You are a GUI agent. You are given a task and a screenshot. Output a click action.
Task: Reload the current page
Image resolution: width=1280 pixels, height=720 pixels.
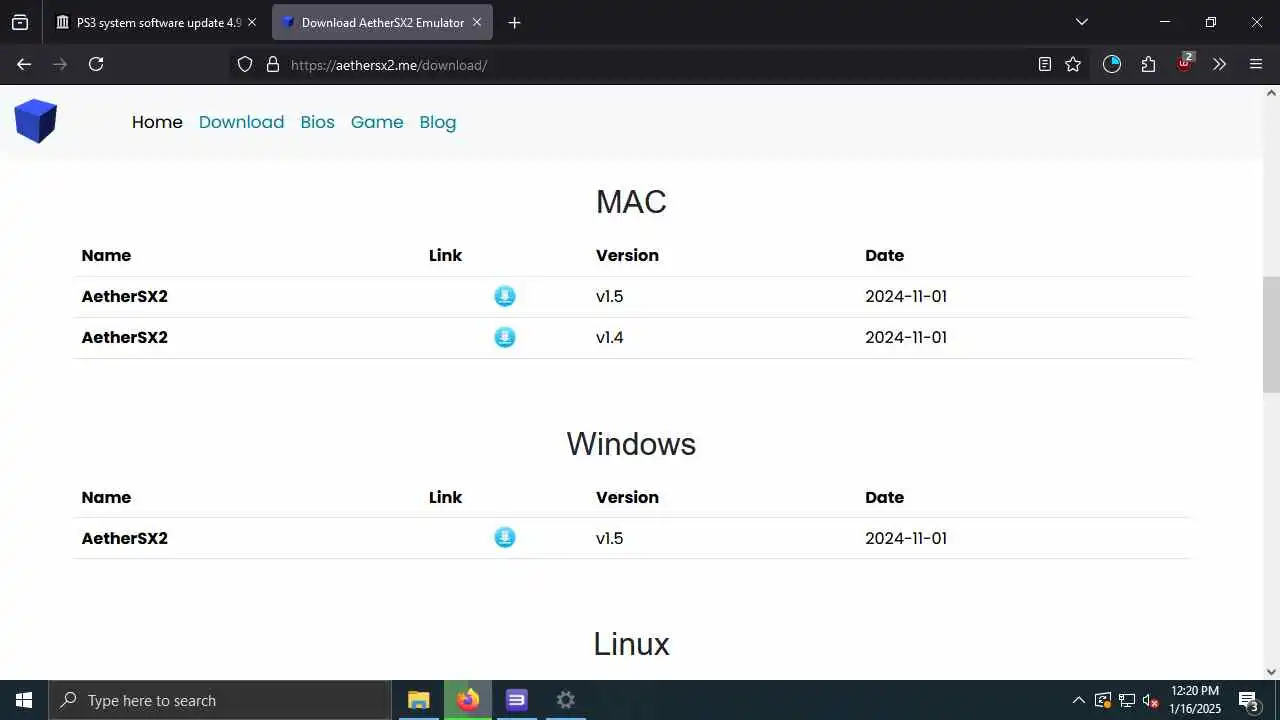(96, 64)
